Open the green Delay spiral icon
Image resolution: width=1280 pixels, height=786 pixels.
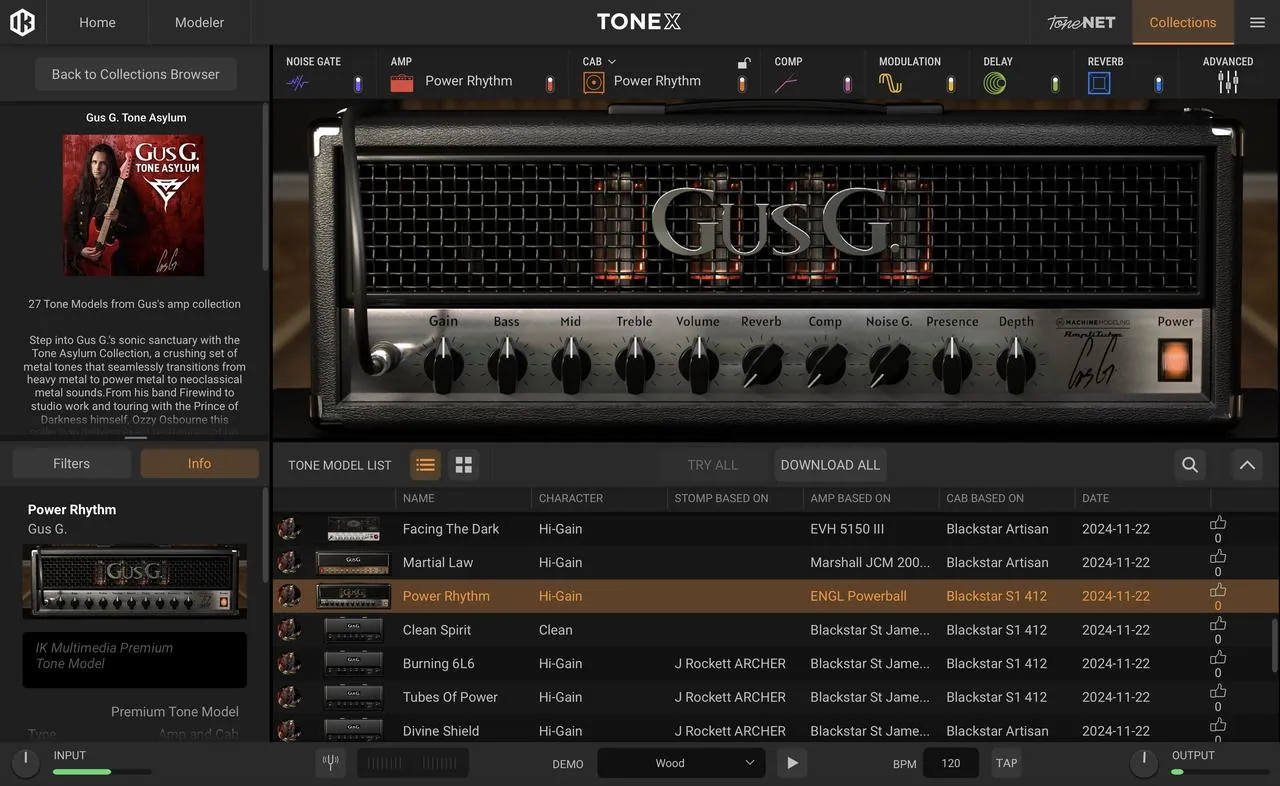pos(994,83)
